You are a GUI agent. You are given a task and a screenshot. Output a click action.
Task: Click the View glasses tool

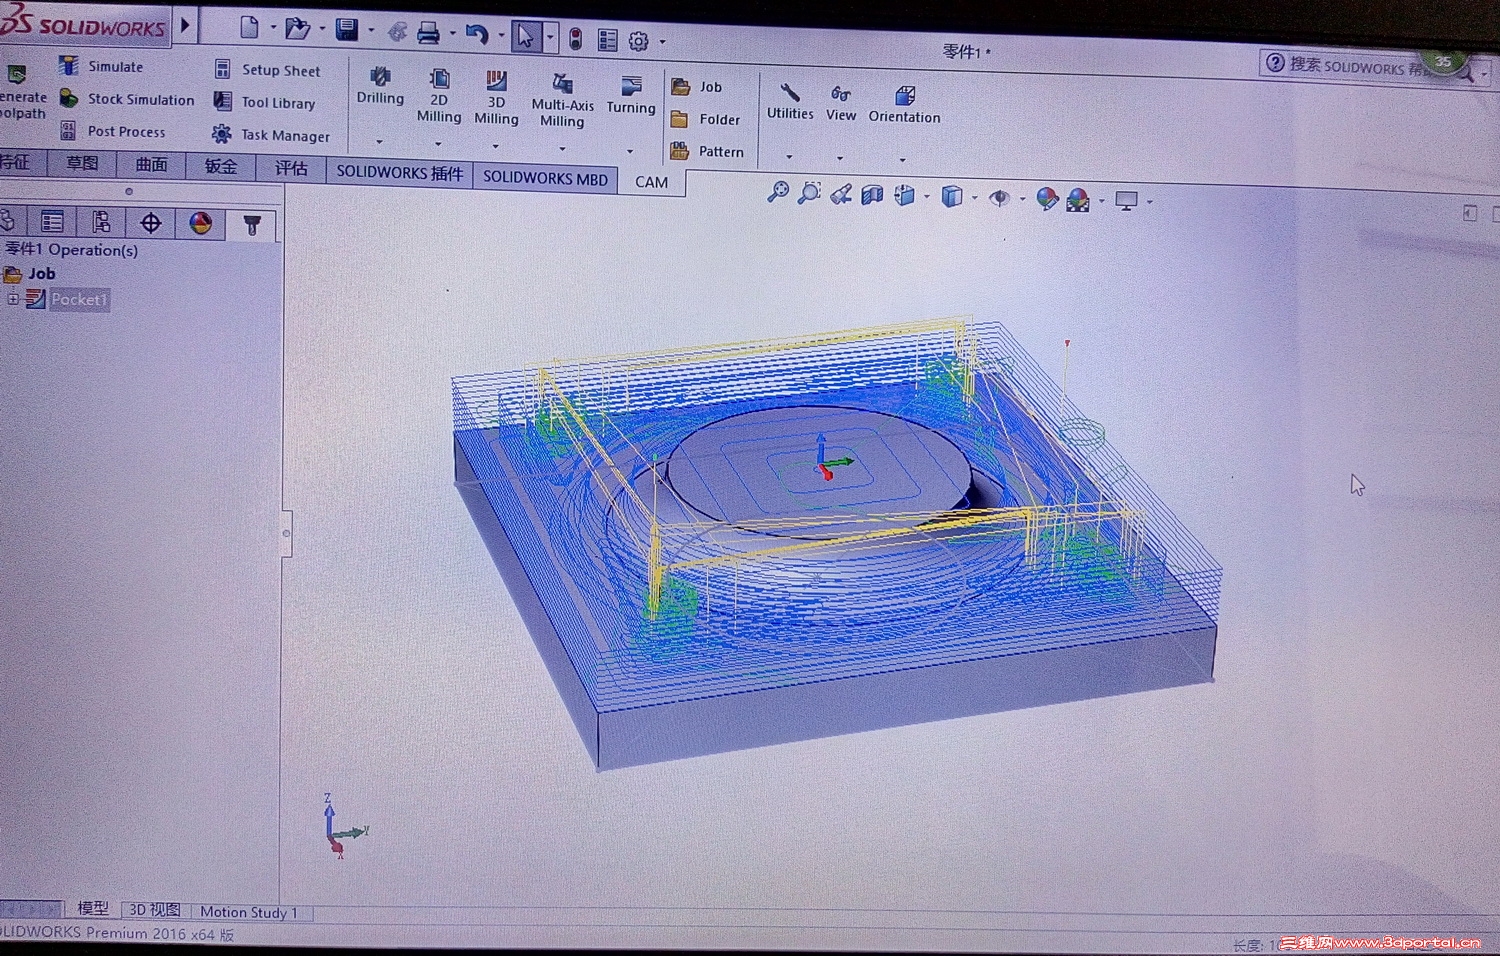841,104
